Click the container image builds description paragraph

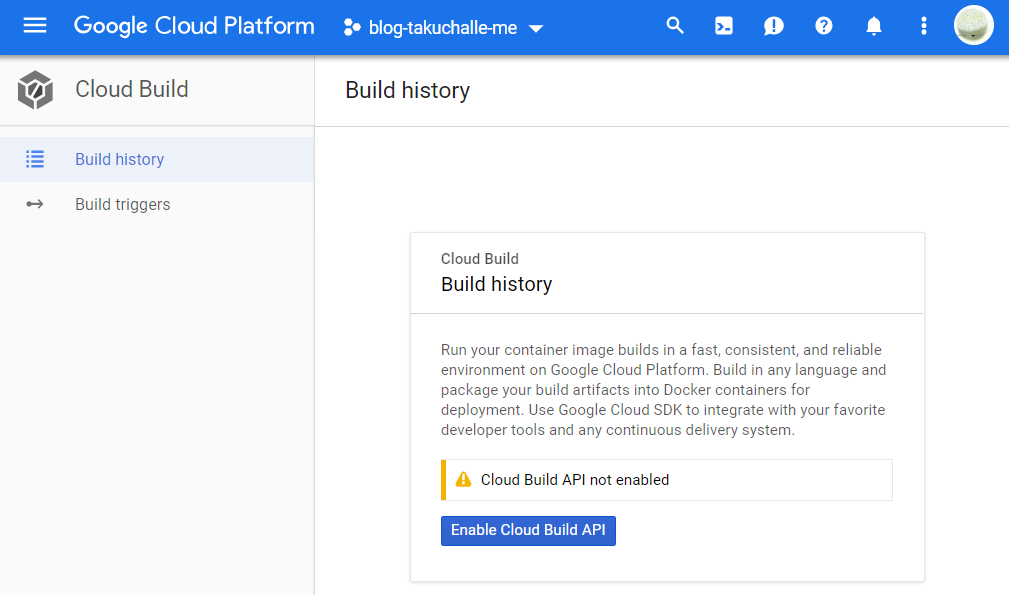coord(663,390)
